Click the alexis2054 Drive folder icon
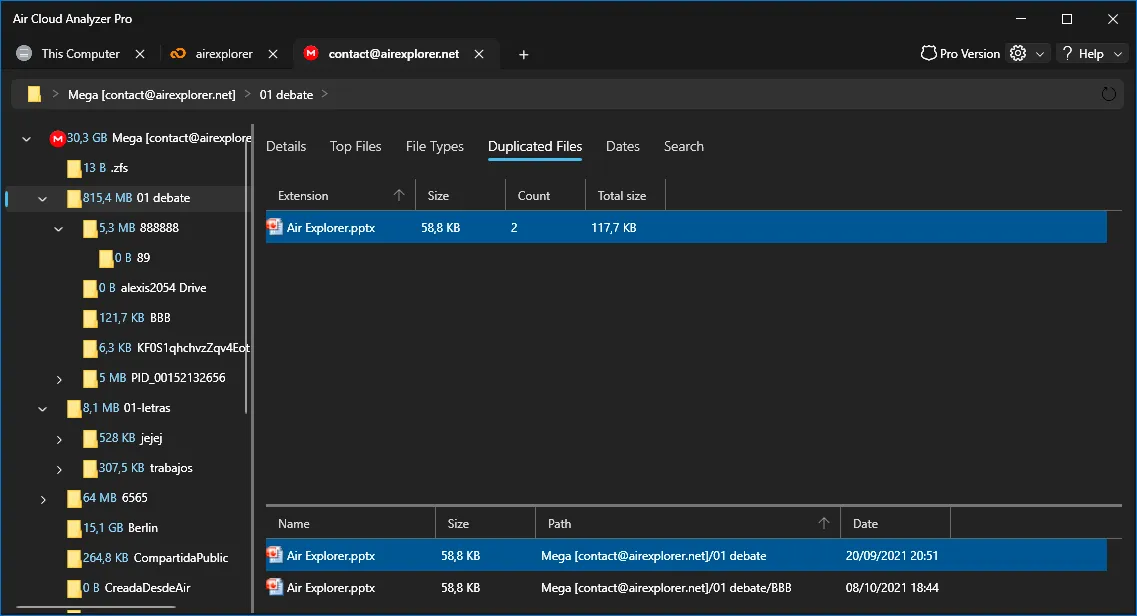The height and width of the screenshot is (616, 1137). [90, 288]
